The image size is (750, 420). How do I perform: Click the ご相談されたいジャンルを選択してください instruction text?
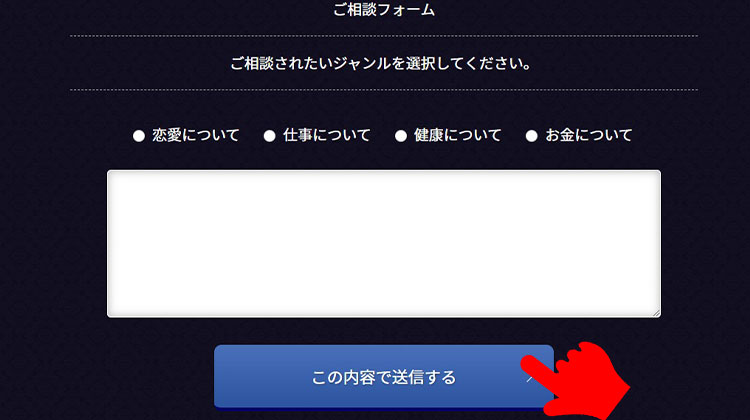coord(381,63)
